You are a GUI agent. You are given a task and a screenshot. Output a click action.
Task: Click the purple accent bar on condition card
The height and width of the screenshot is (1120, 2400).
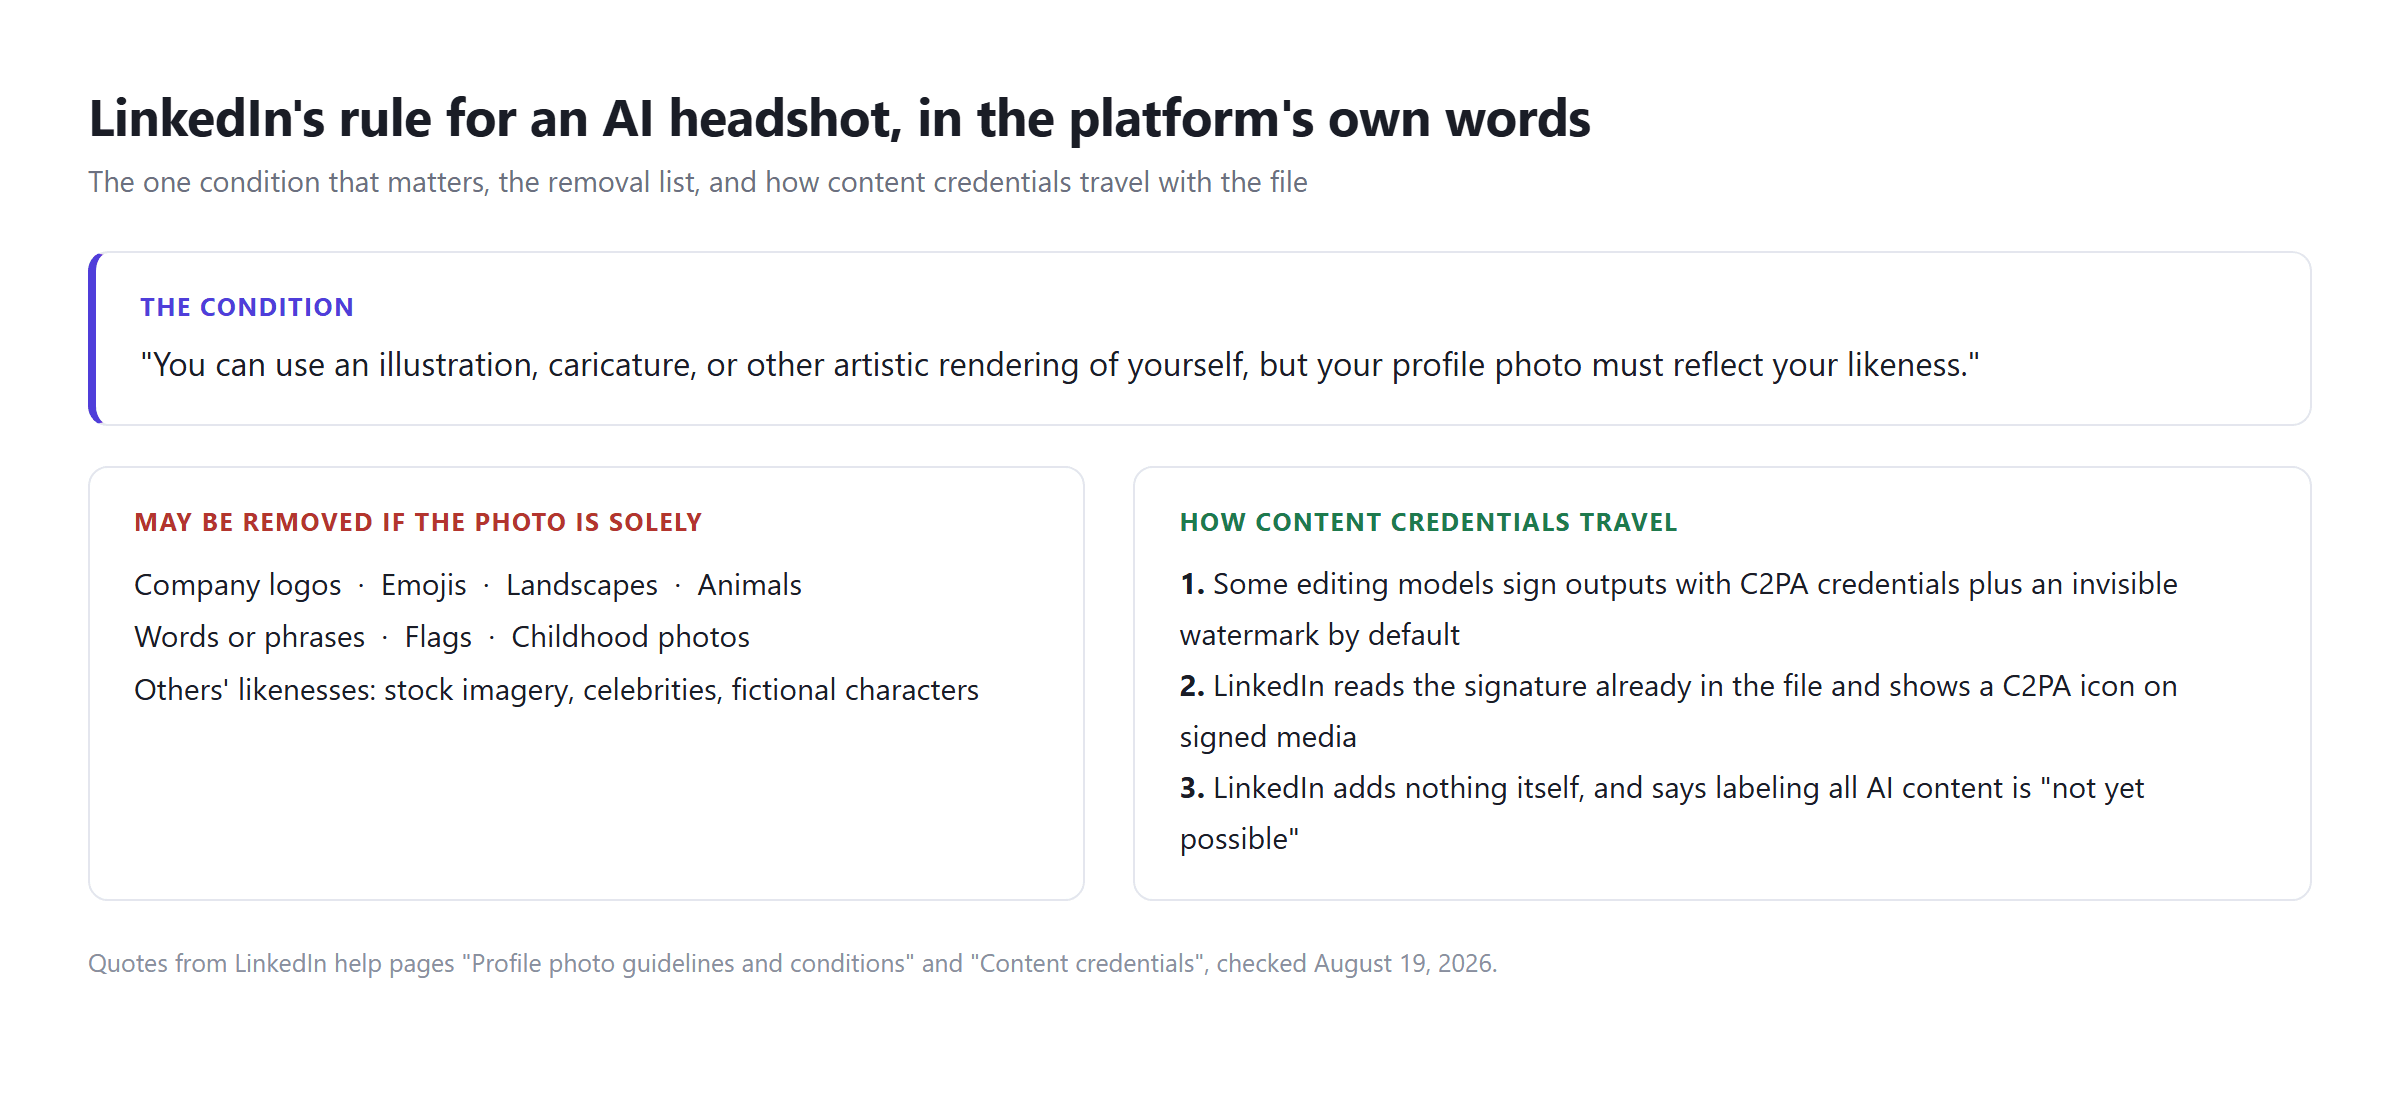pyautogui.click(x=94, y=338)
